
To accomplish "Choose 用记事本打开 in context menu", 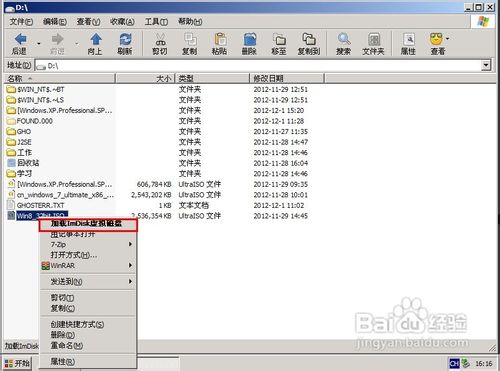I will 88,234.
